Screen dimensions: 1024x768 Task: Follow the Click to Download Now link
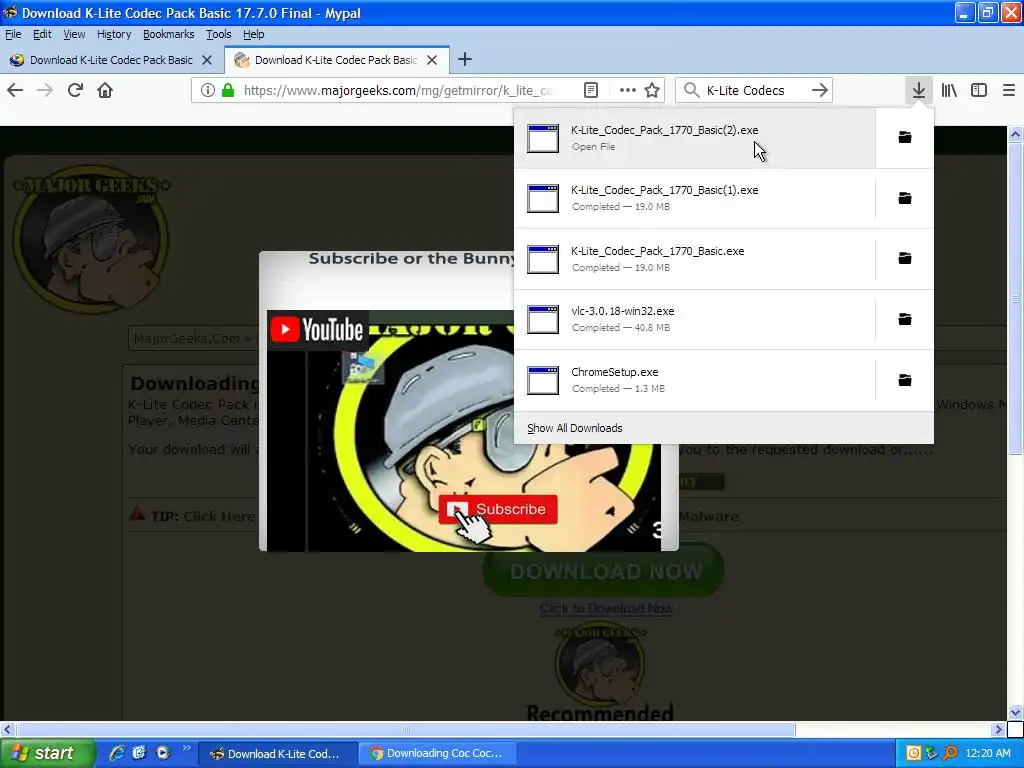point(606,609)
